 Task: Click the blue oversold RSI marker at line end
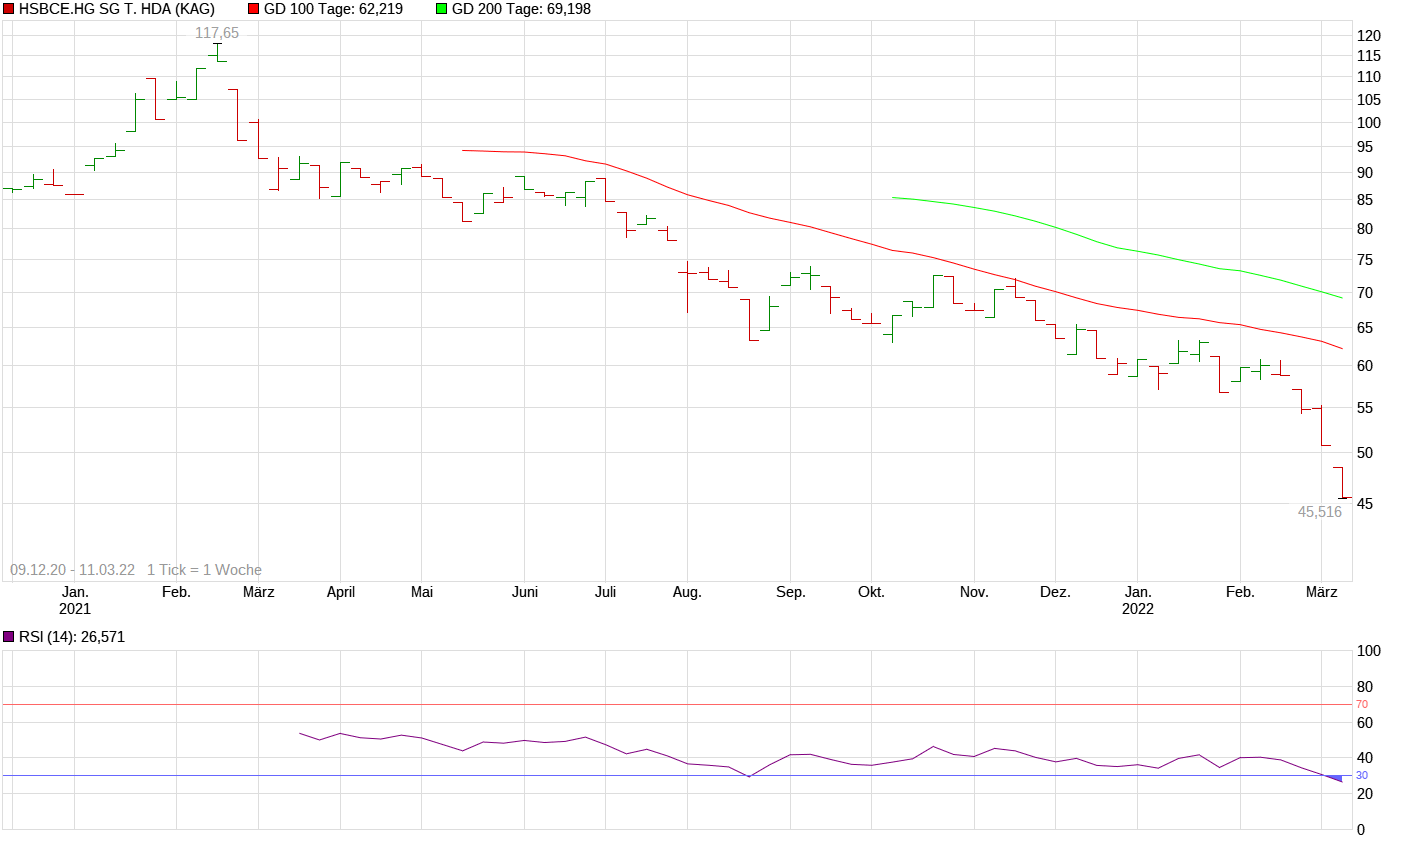pyautogui.click(x=1333, y=778)
